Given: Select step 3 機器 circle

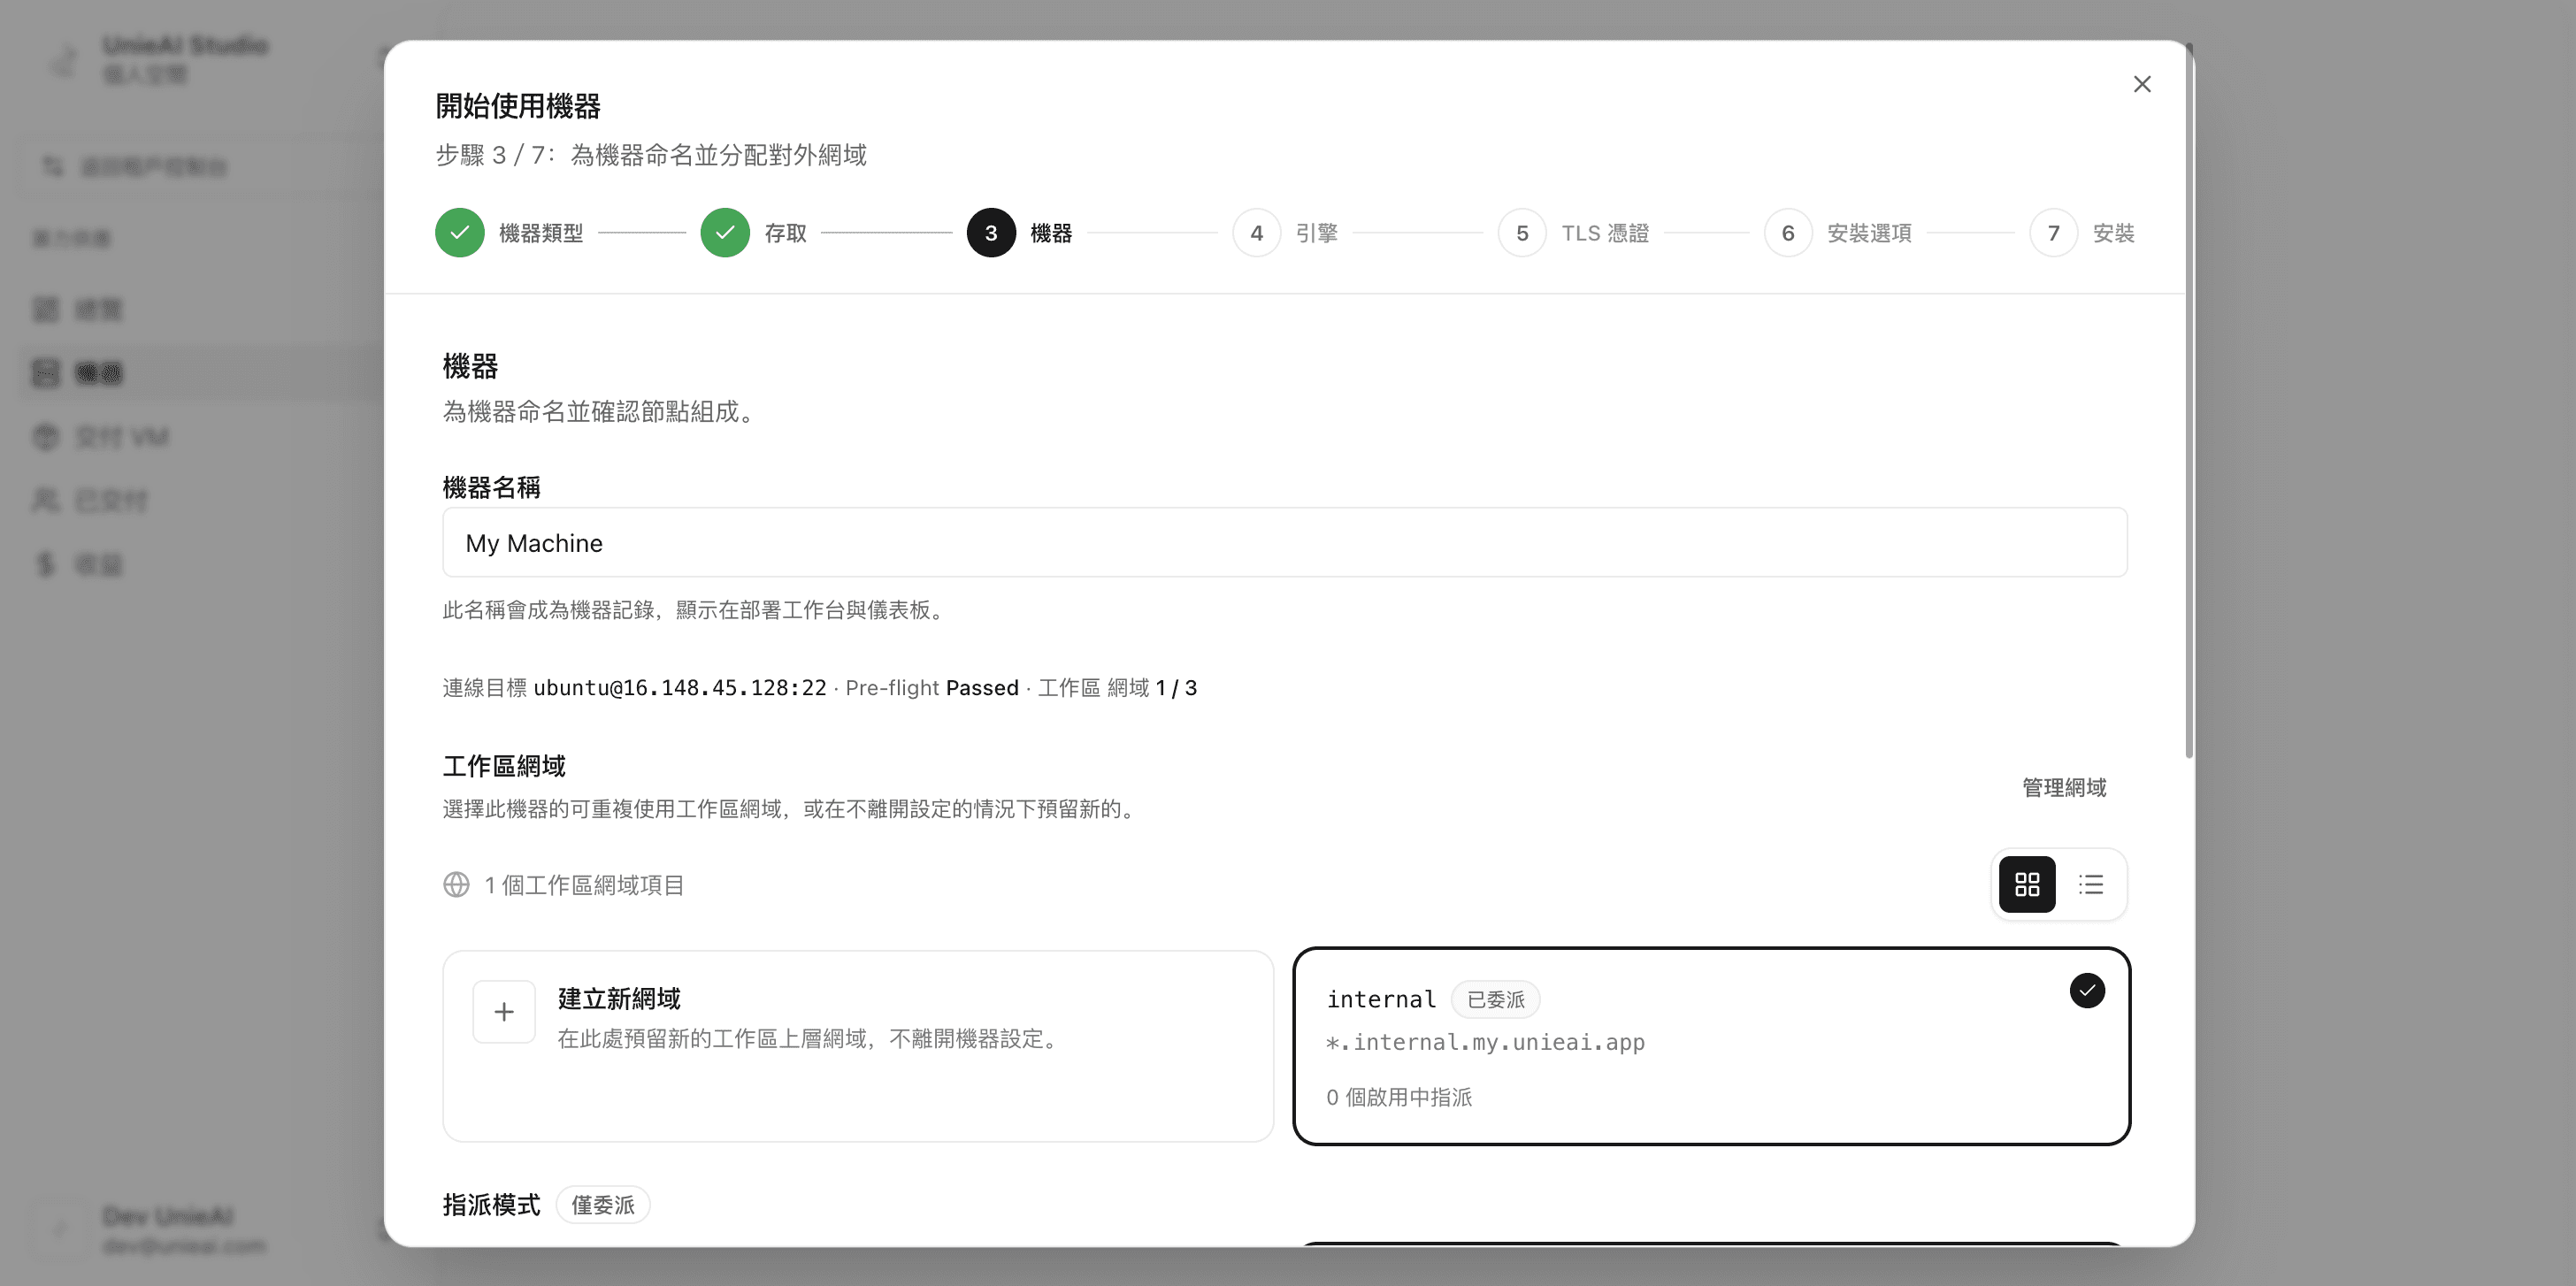Looking at the screenshot, I should pyautogui.click(x=991, y=233).
